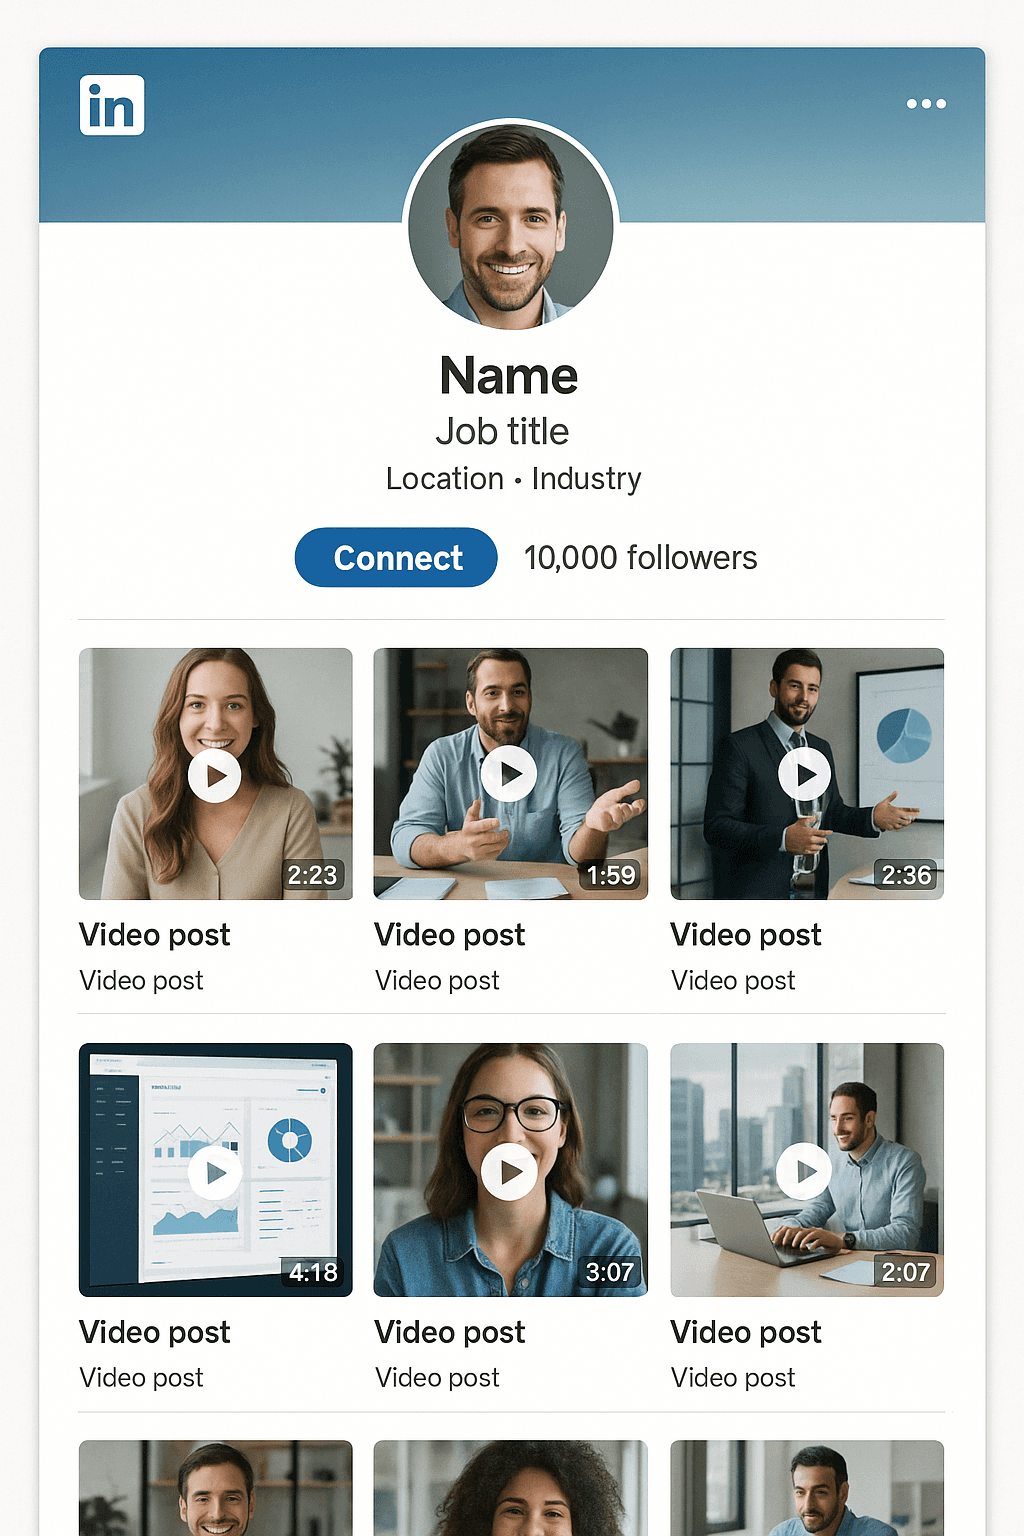The image size is (1024, 1536).
Task: Click the Location • Industry line
Action: coord(513,479)
